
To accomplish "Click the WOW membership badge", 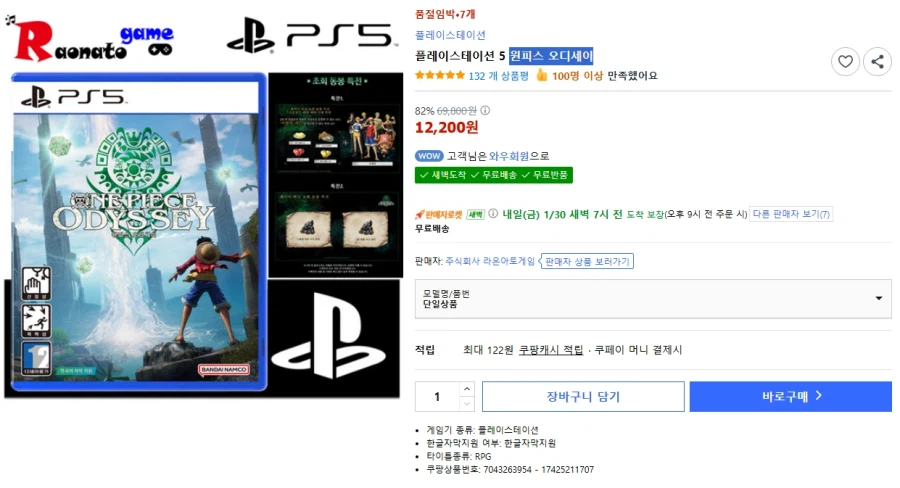I will (429, 156).
